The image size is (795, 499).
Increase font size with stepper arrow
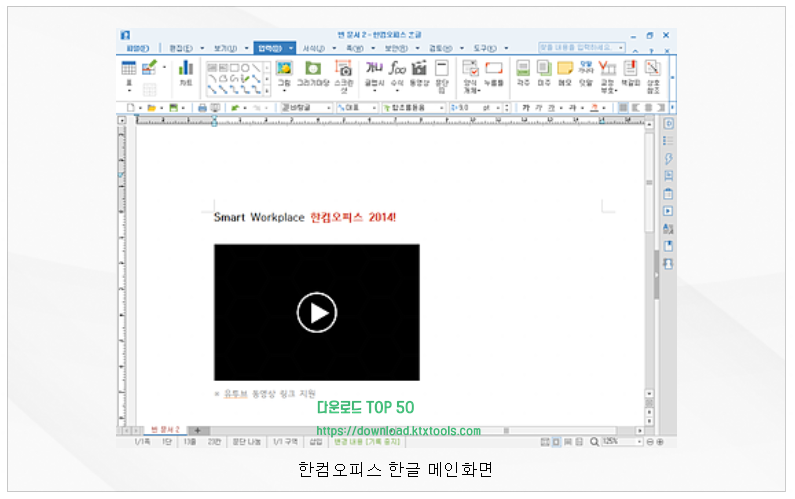507,105
